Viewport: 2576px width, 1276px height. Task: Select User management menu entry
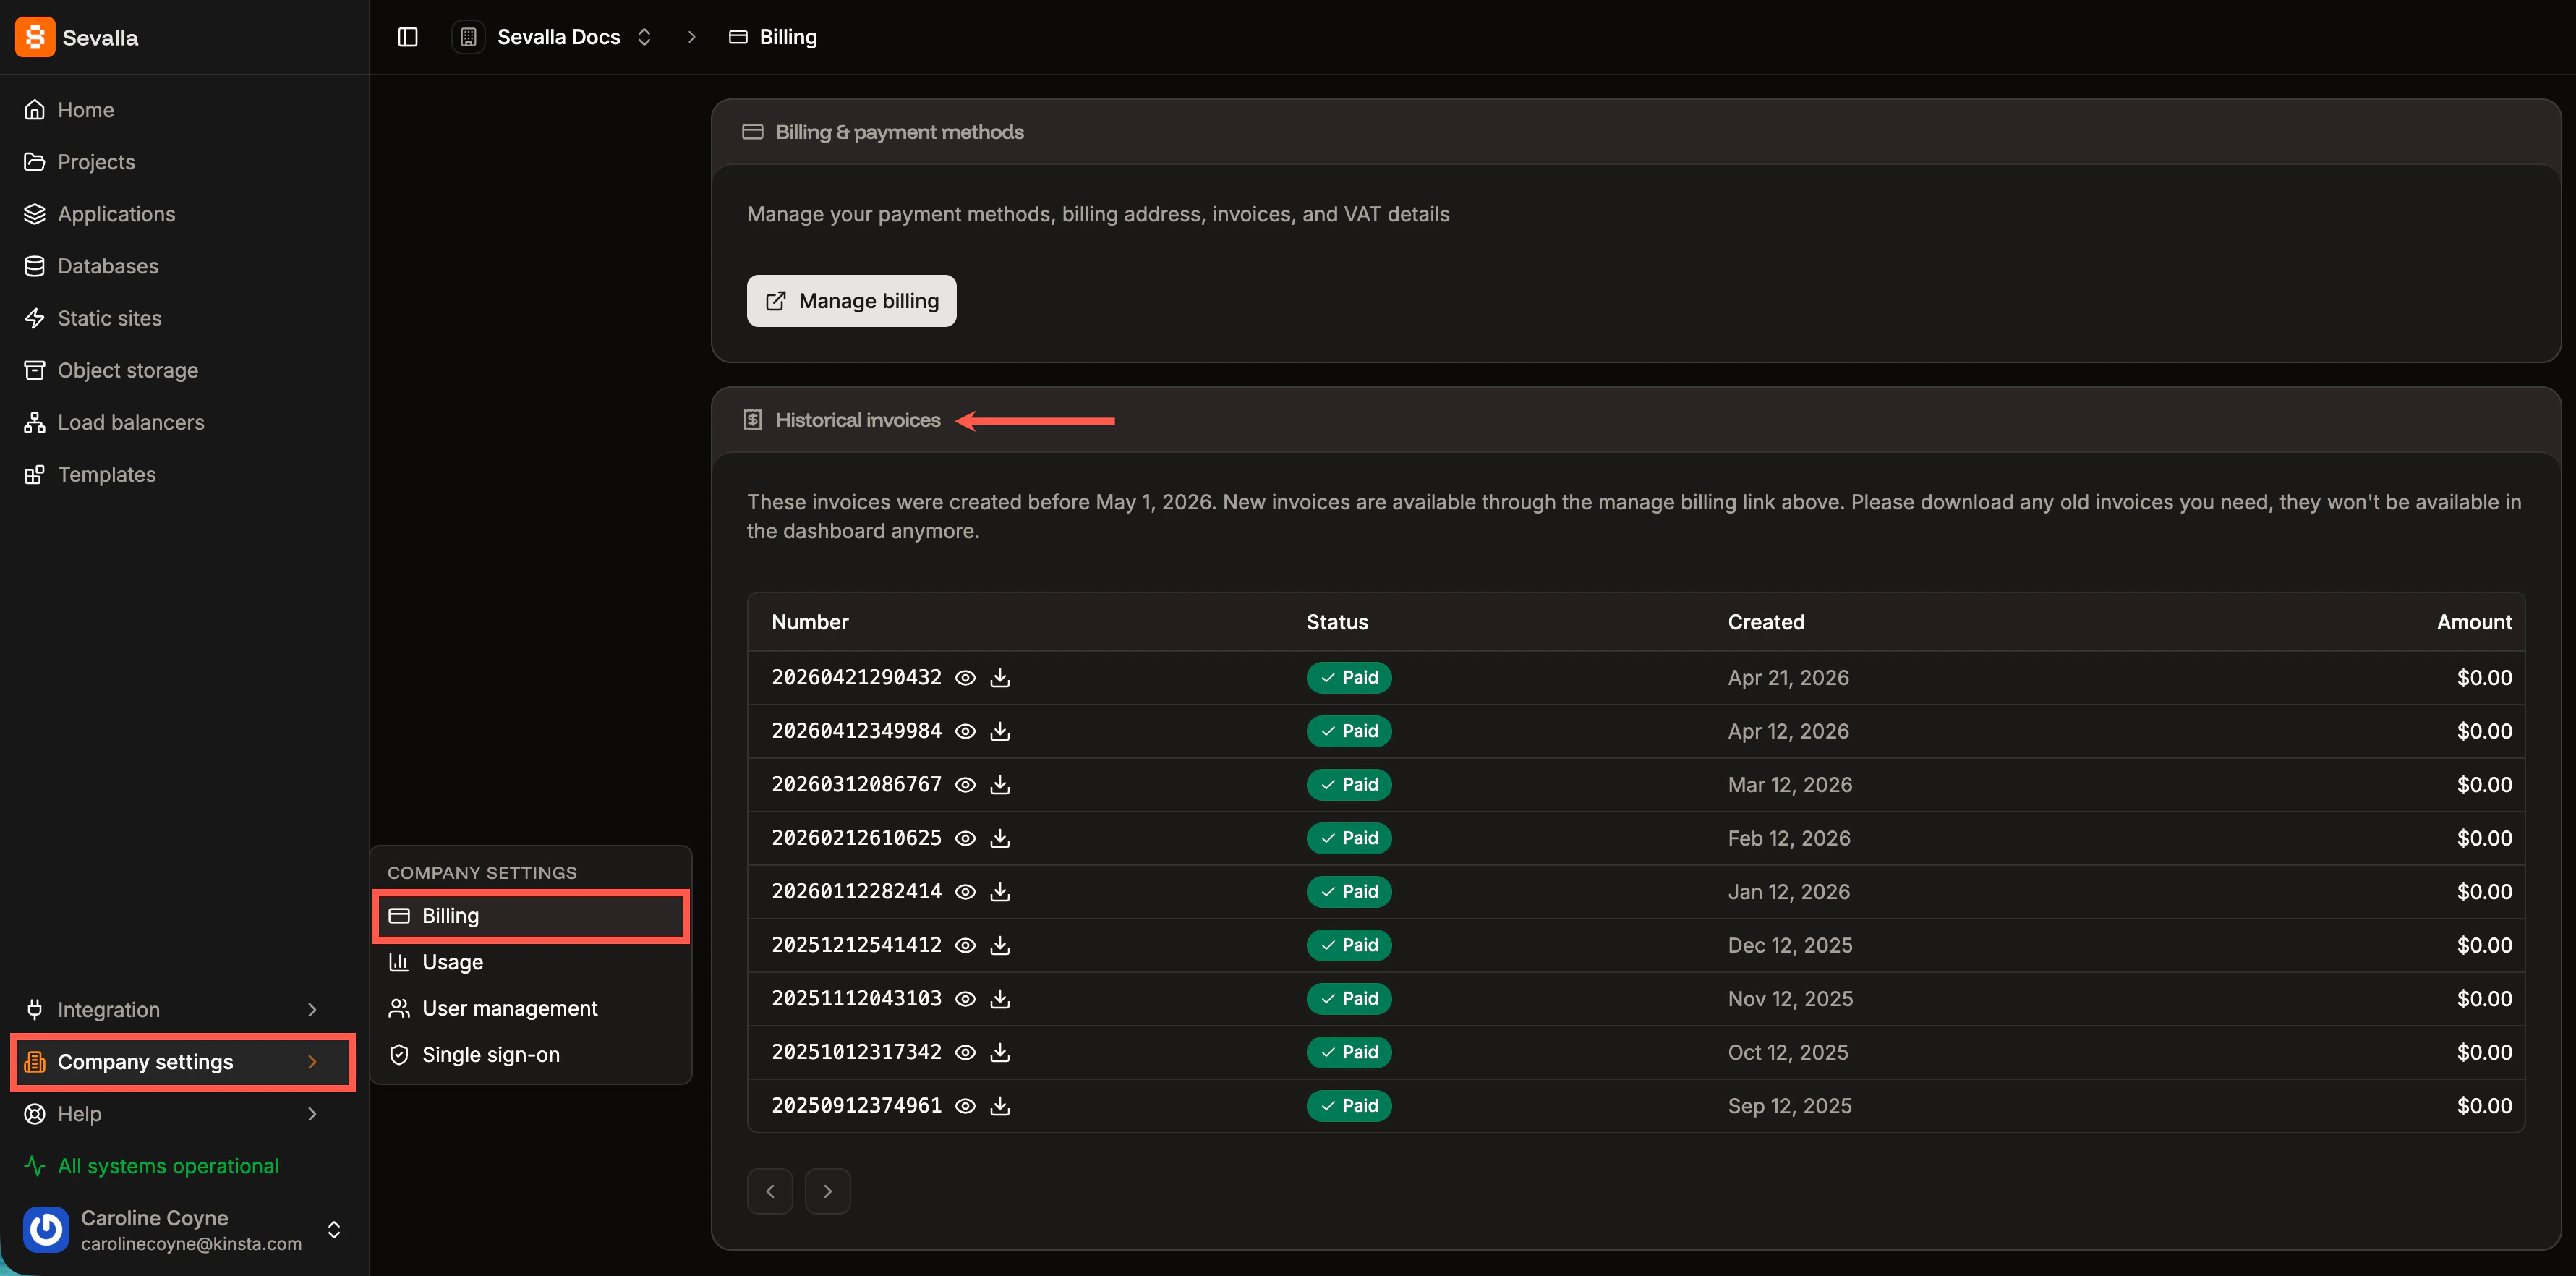(x=531, y=1008)
